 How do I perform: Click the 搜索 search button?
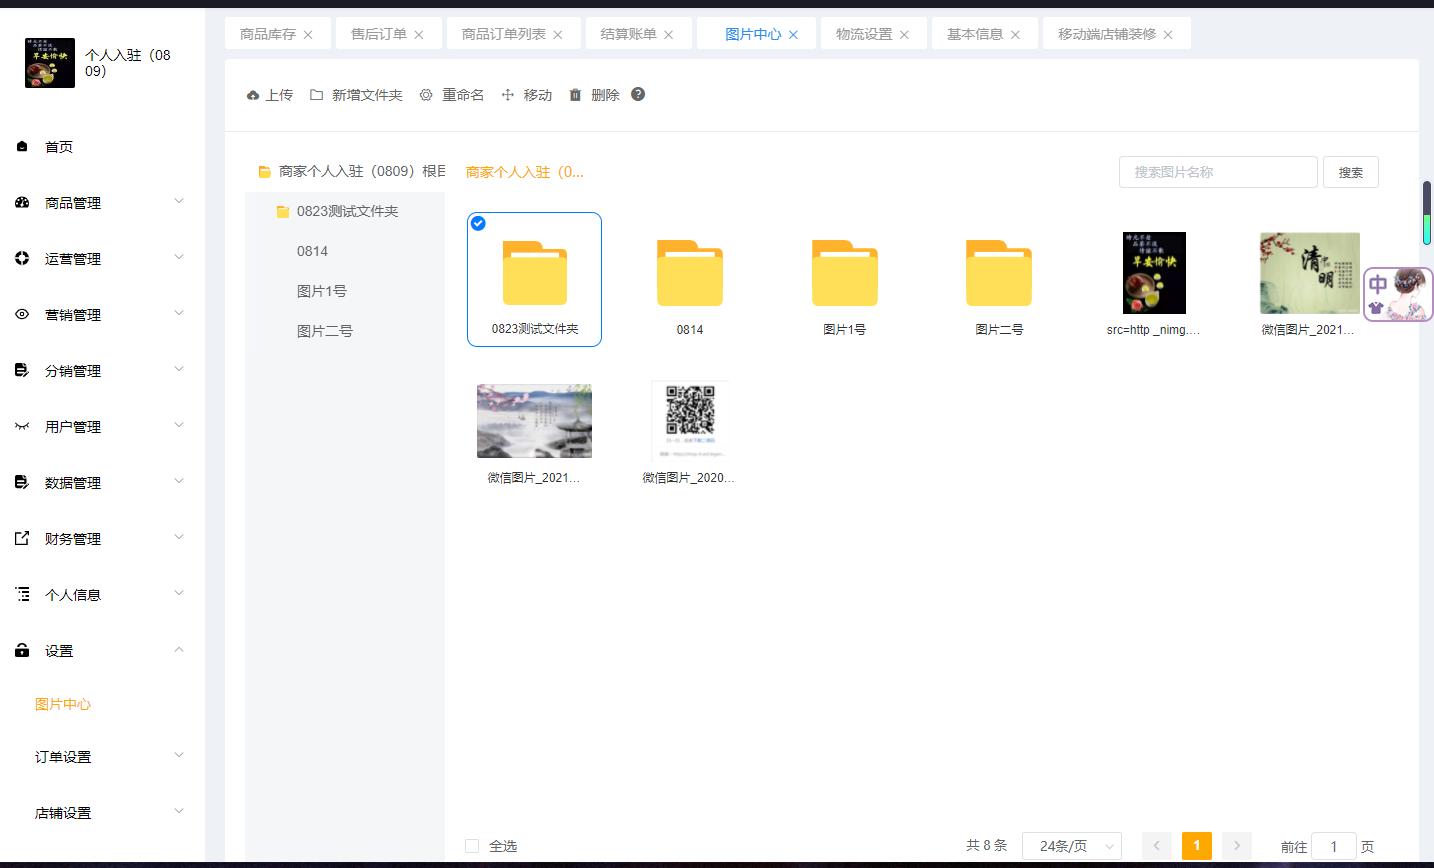1350,172
